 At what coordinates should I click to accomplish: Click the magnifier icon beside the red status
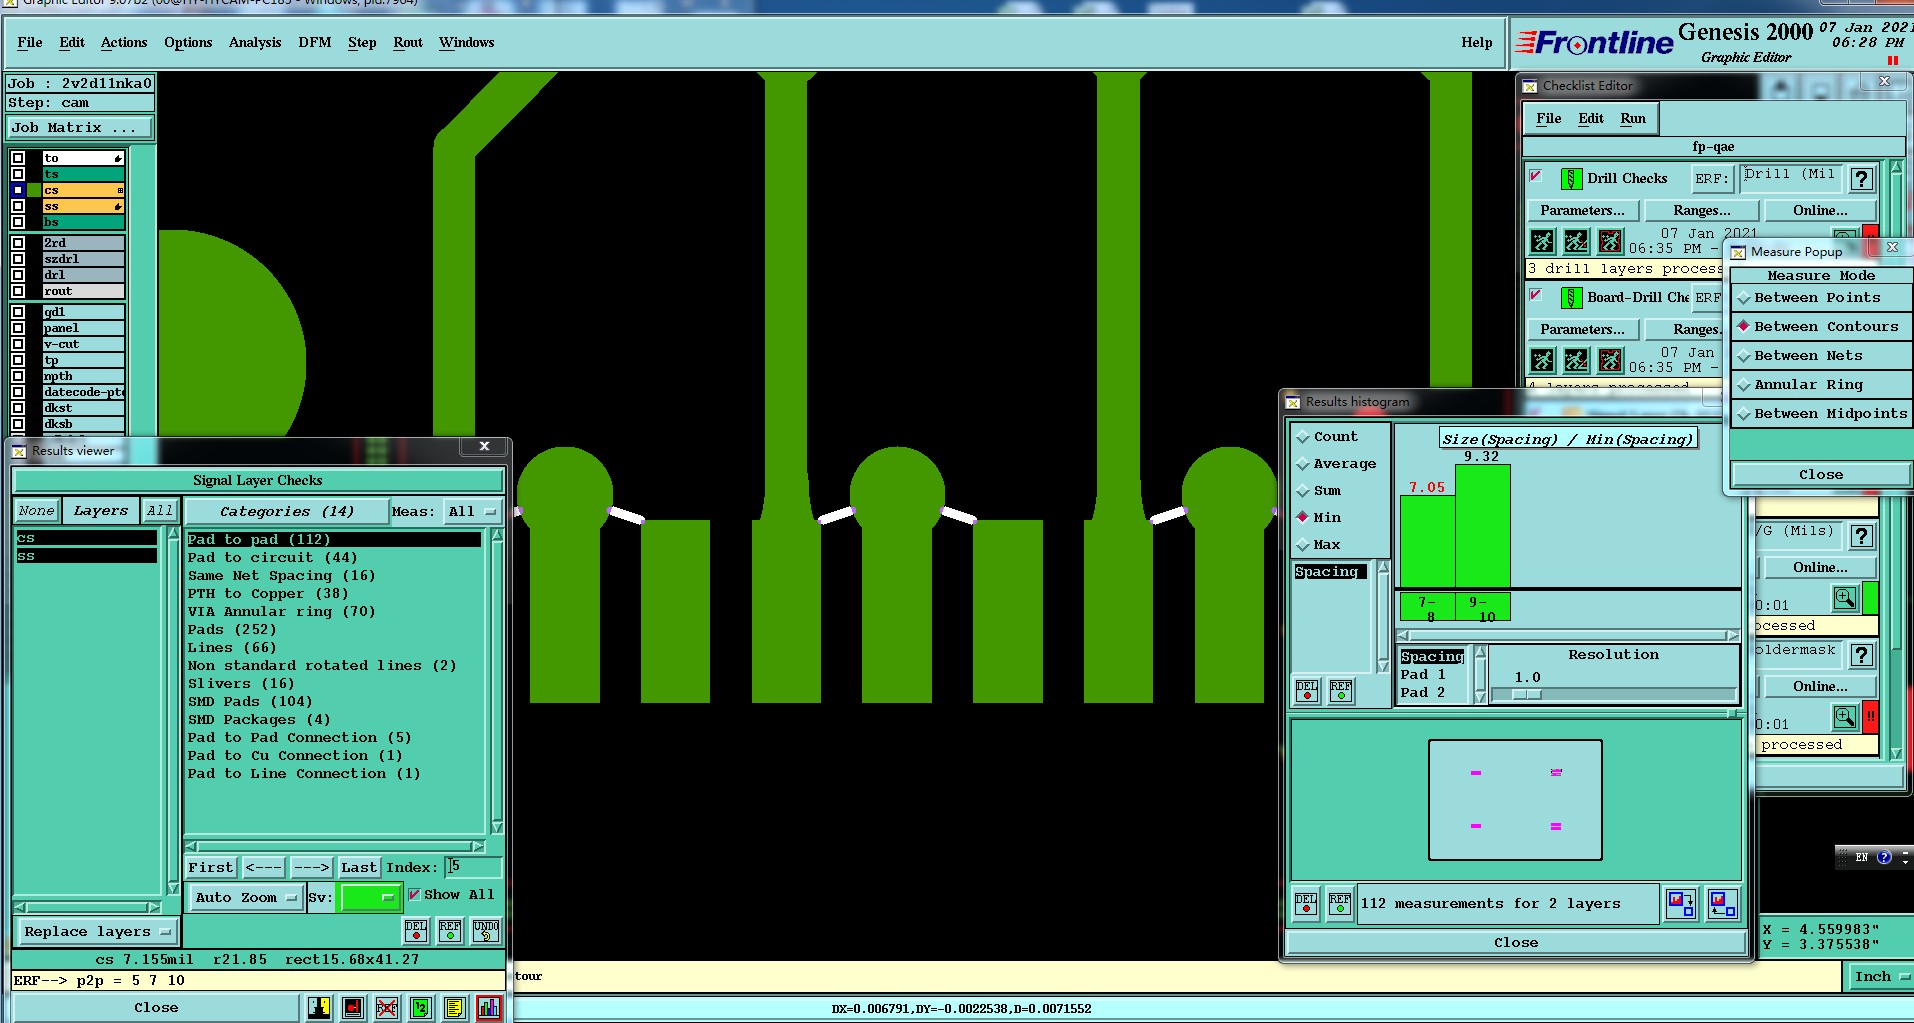click(x=1845, y=717)
